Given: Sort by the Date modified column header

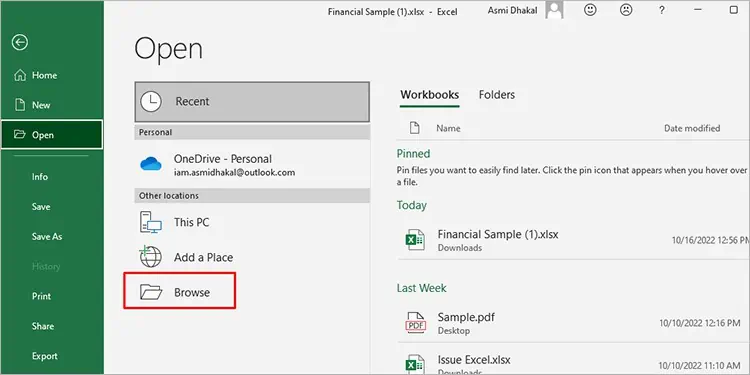Looking at the screenshot, I should coord(692,128).
